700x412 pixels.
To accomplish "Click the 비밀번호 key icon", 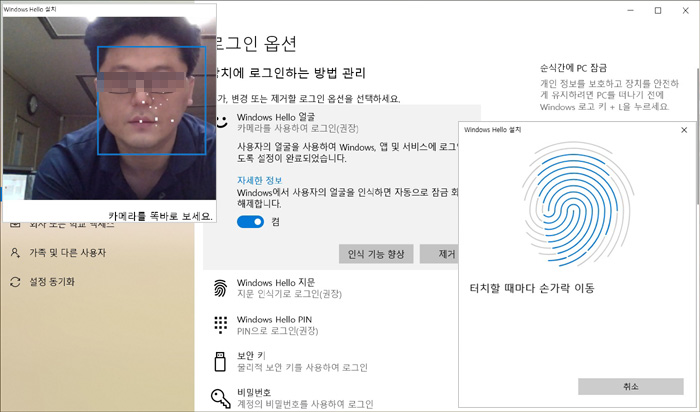I will [x=220, y=397].
